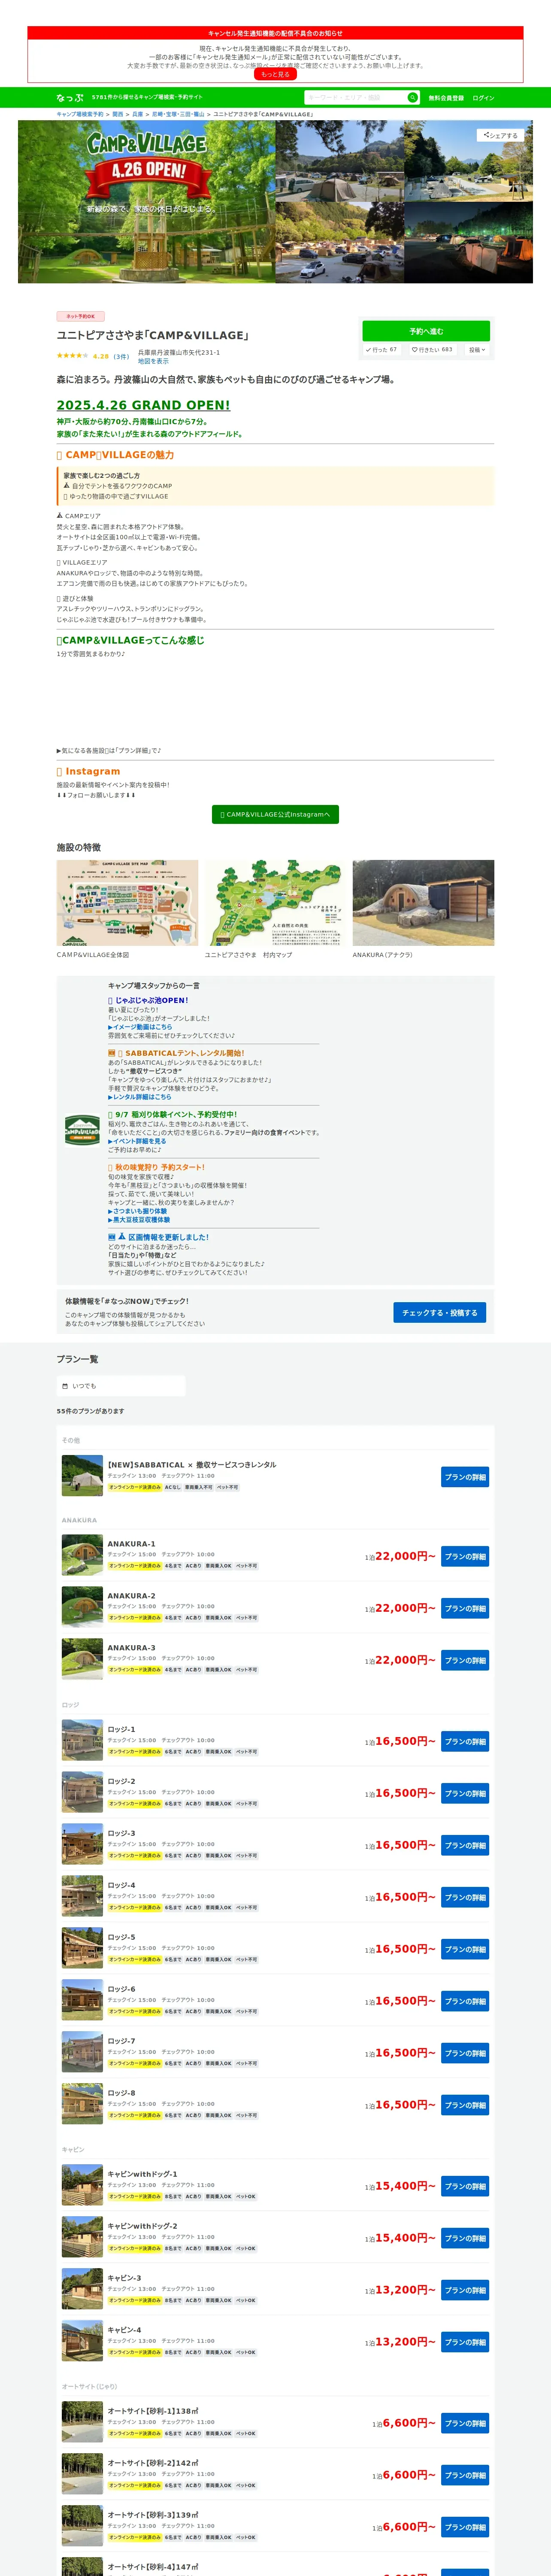This screenshot has height=2576, width=551.
Task: Click the CAMP&VILLAGE staff logo icon
Action: click(x=82, y=1130)
